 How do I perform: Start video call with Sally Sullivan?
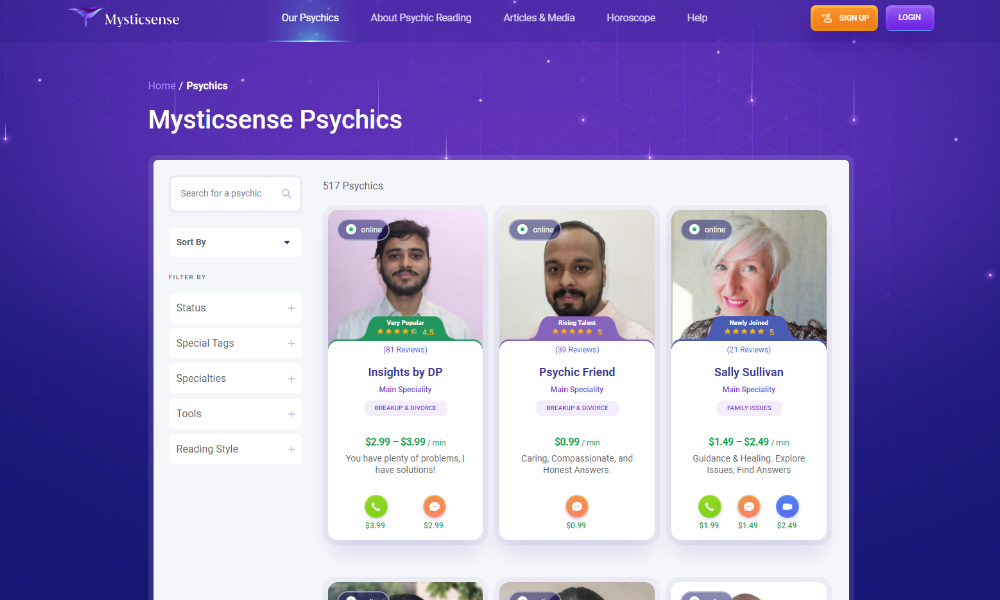(787, 507)
